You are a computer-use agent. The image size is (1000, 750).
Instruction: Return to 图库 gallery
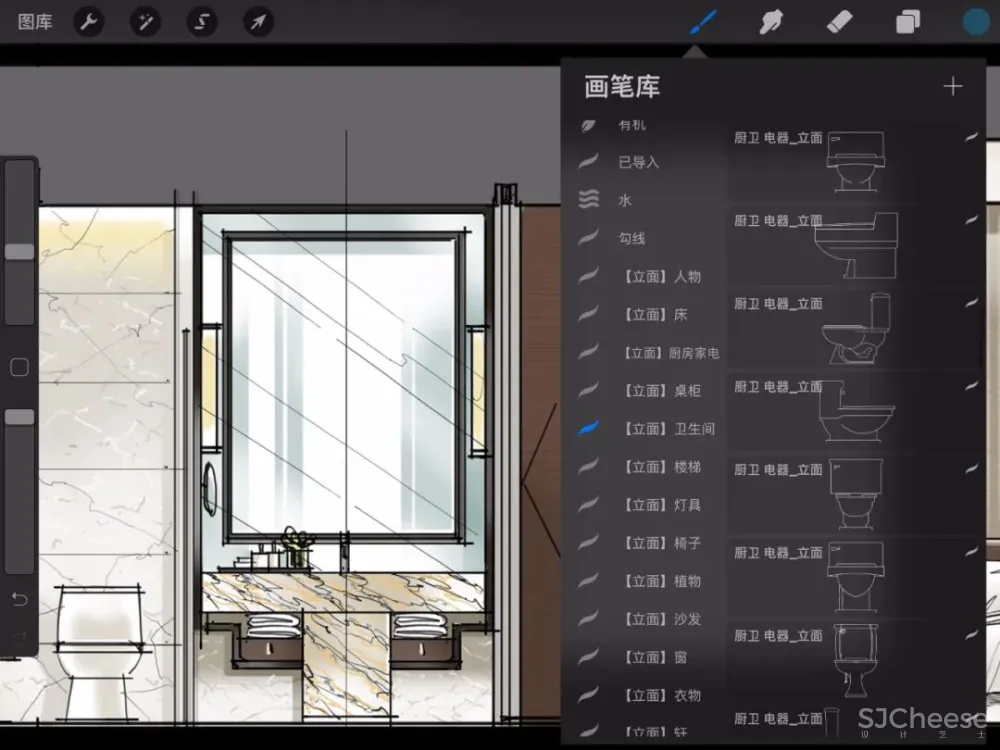pos(35,22)
